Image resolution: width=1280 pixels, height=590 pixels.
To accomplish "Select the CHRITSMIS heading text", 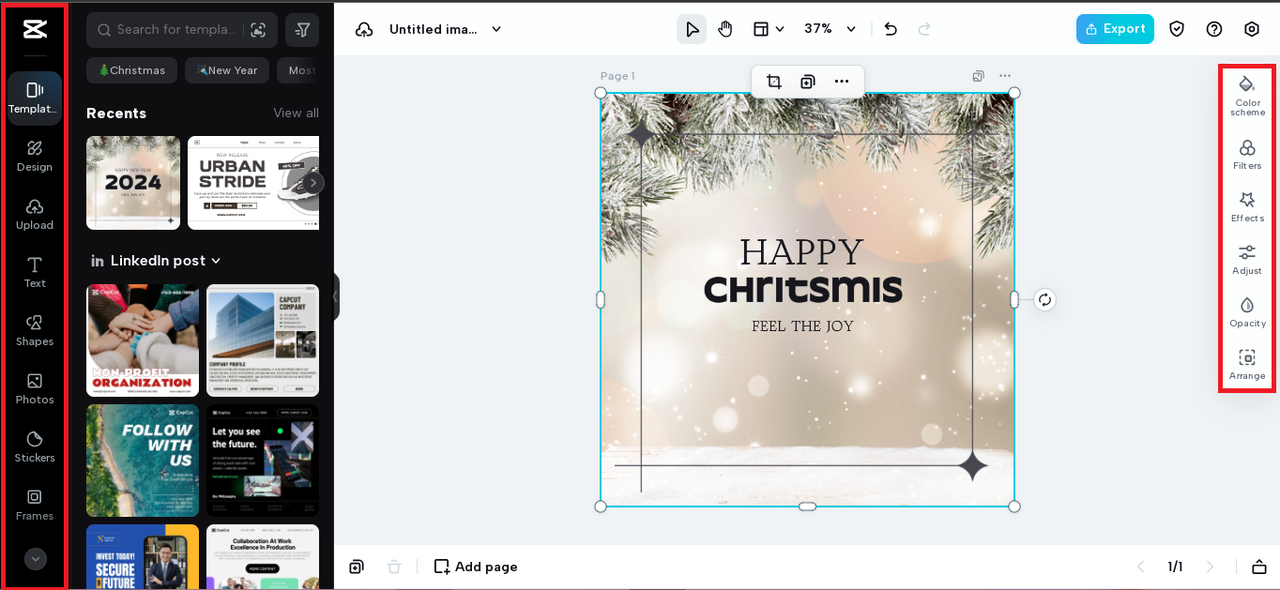I will (x=803, y=289).
